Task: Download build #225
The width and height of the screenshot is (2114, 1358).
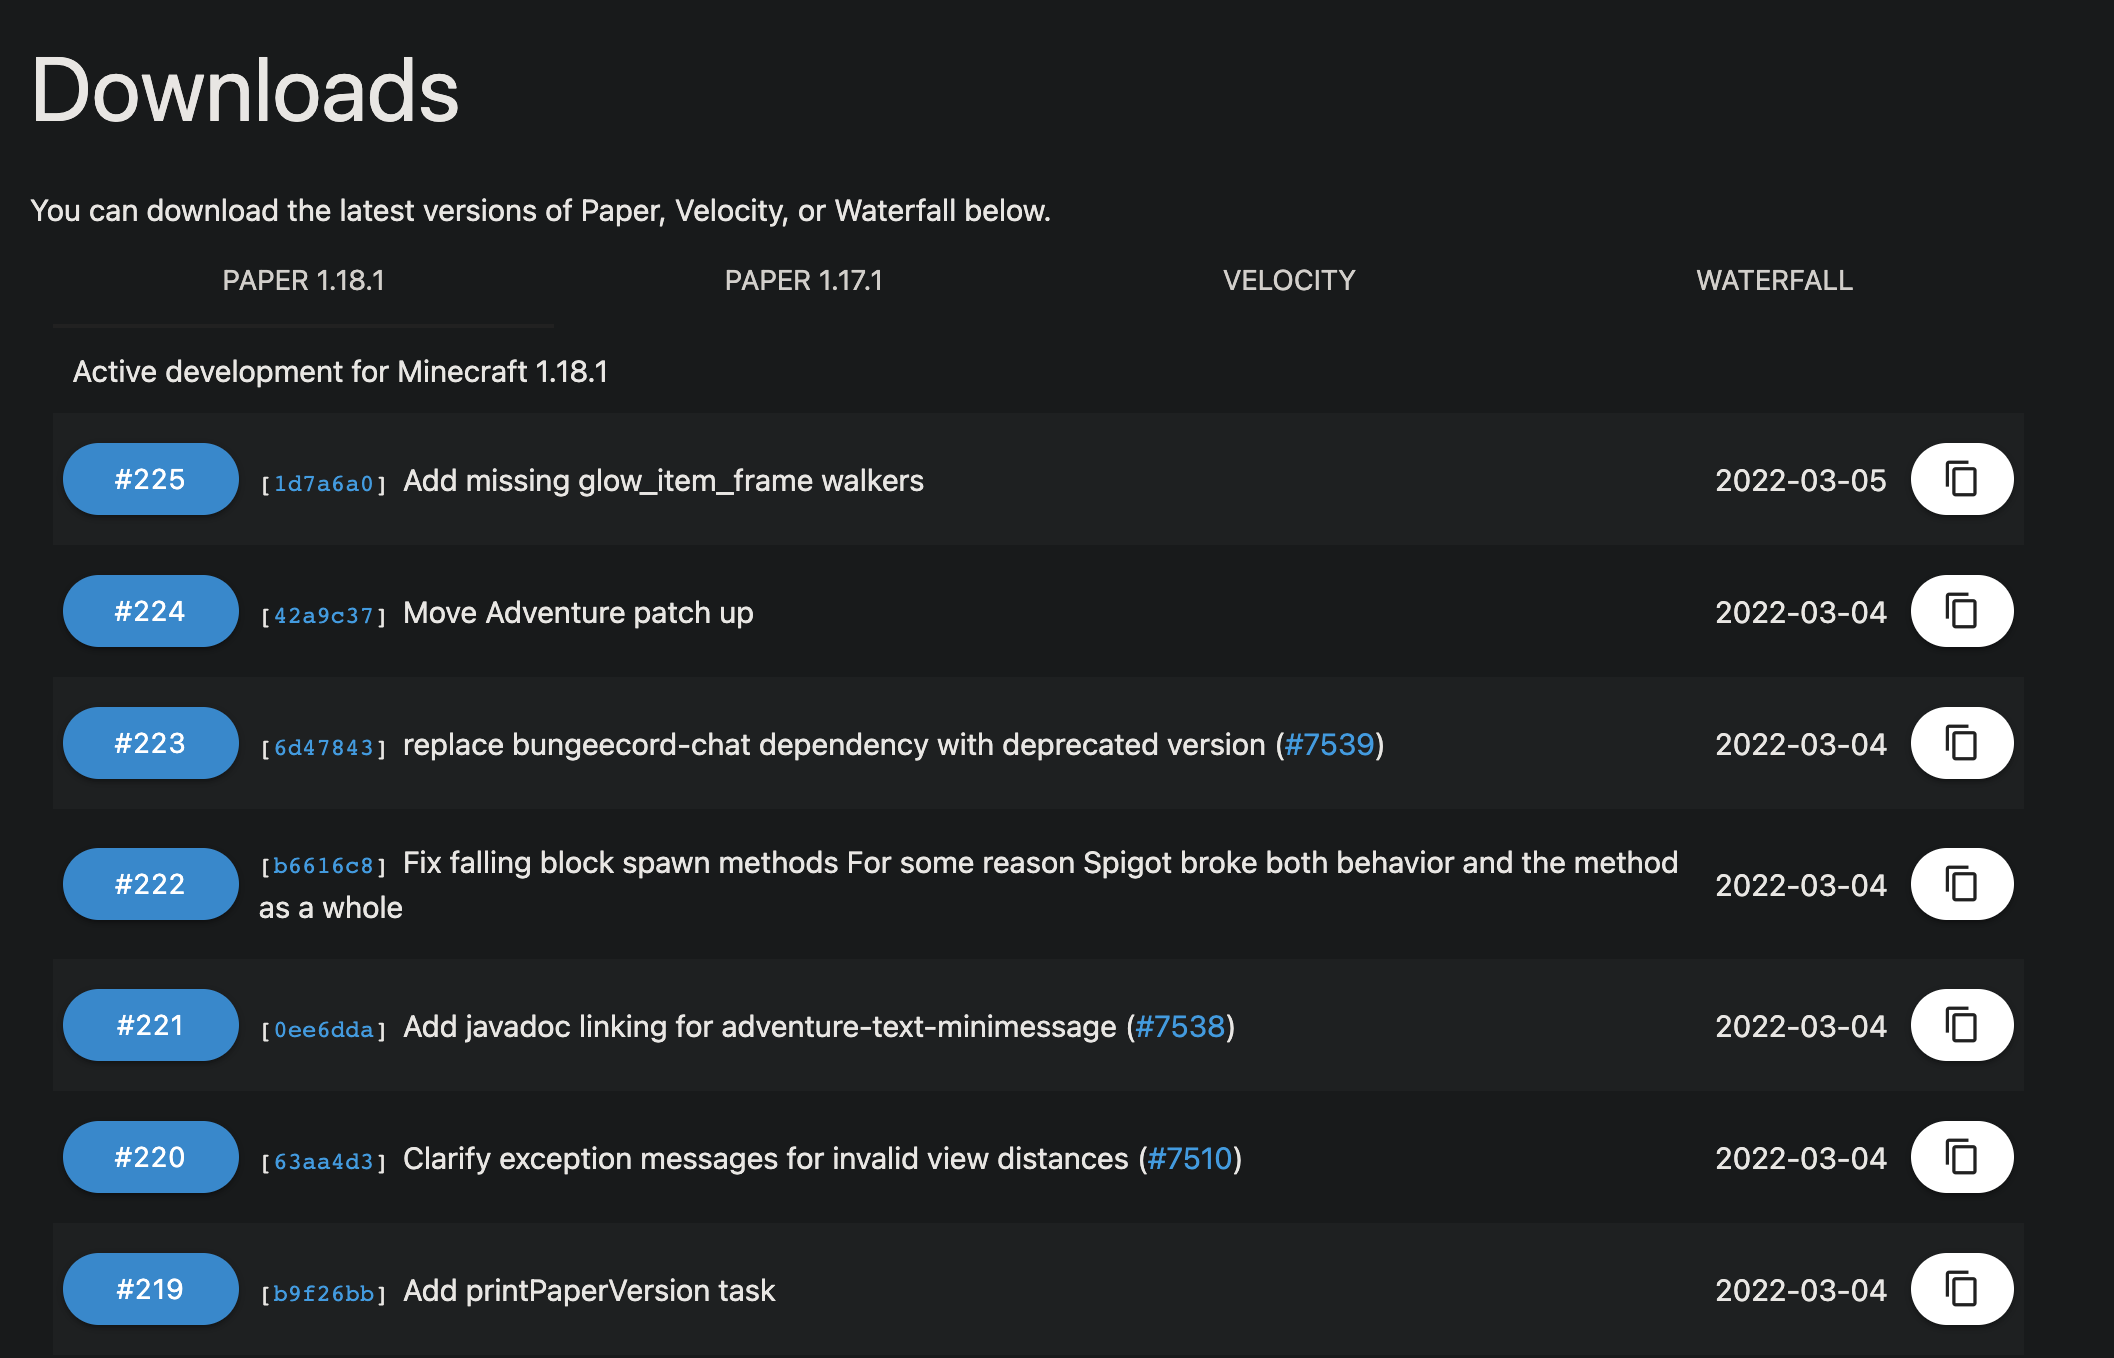Action: pos(150,479)
